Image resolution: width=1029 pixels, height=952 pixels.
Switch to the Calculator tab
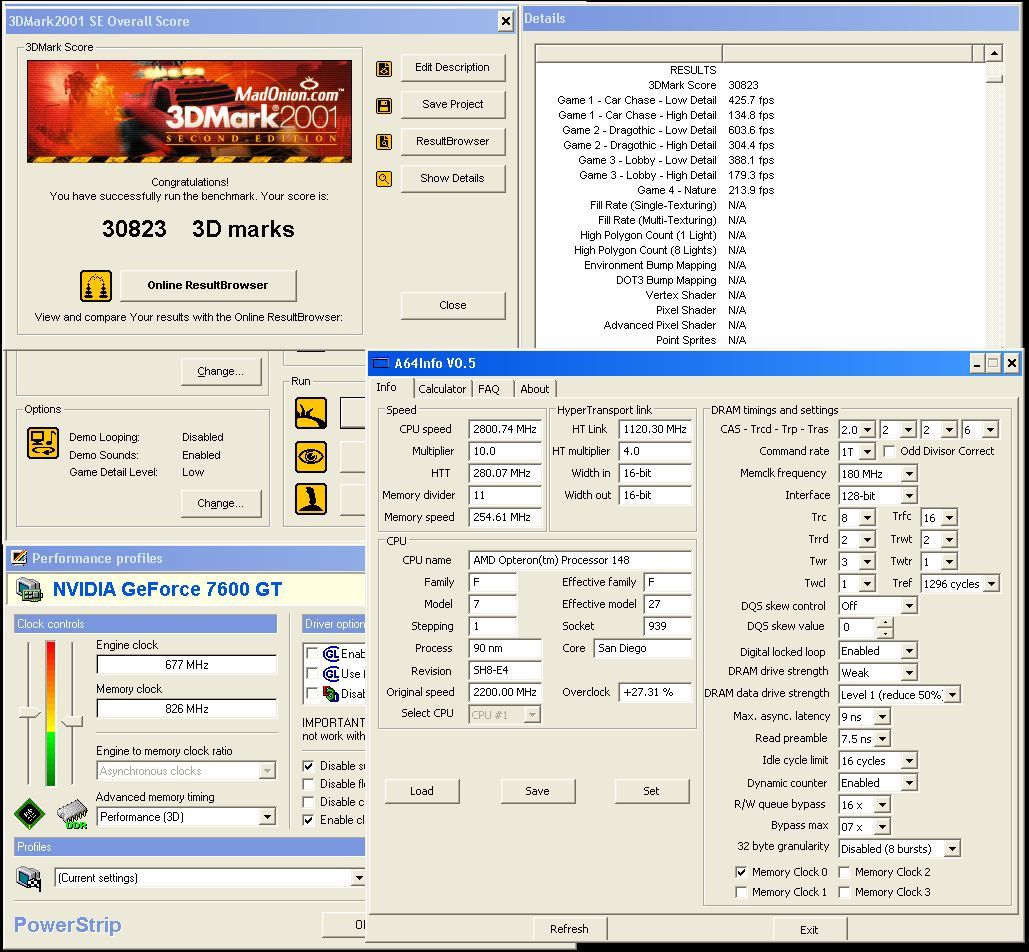442,389
